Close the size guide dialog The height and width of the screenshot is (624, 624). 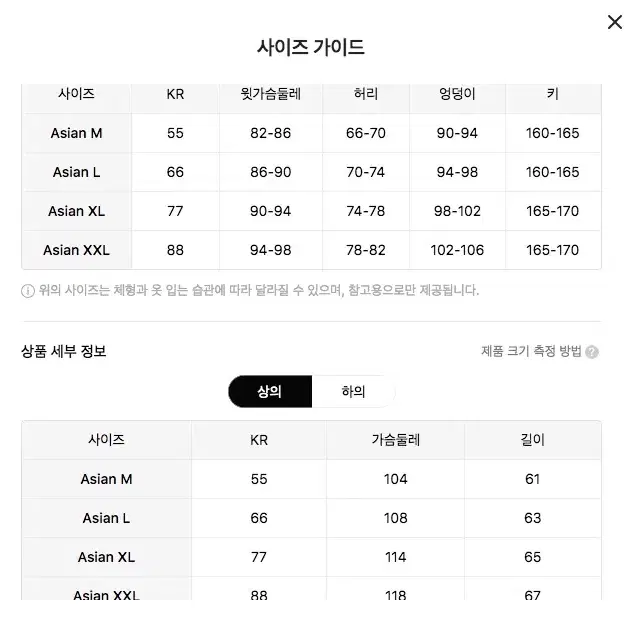(x=614, y=22)
